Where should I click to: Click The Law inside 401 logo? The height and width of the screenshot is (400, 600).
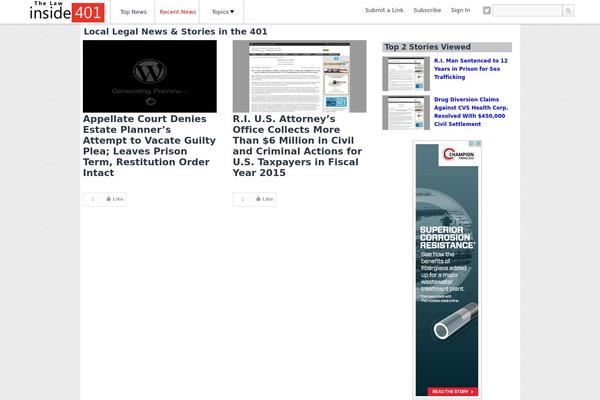pyautogui.click(x=67, y=11)
